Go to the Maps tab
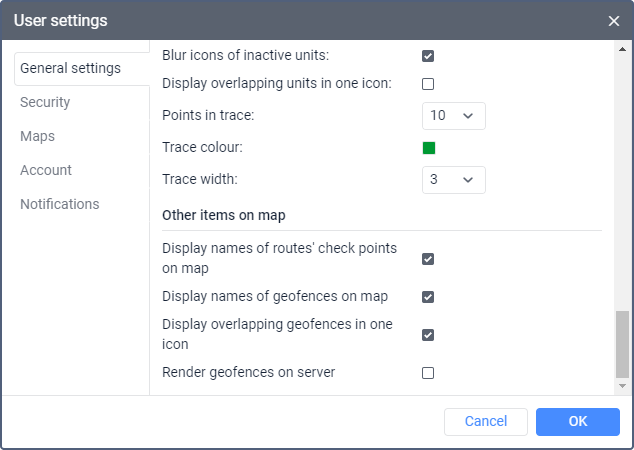The height and width of the screenshot is (450, 634). (37, 136)
